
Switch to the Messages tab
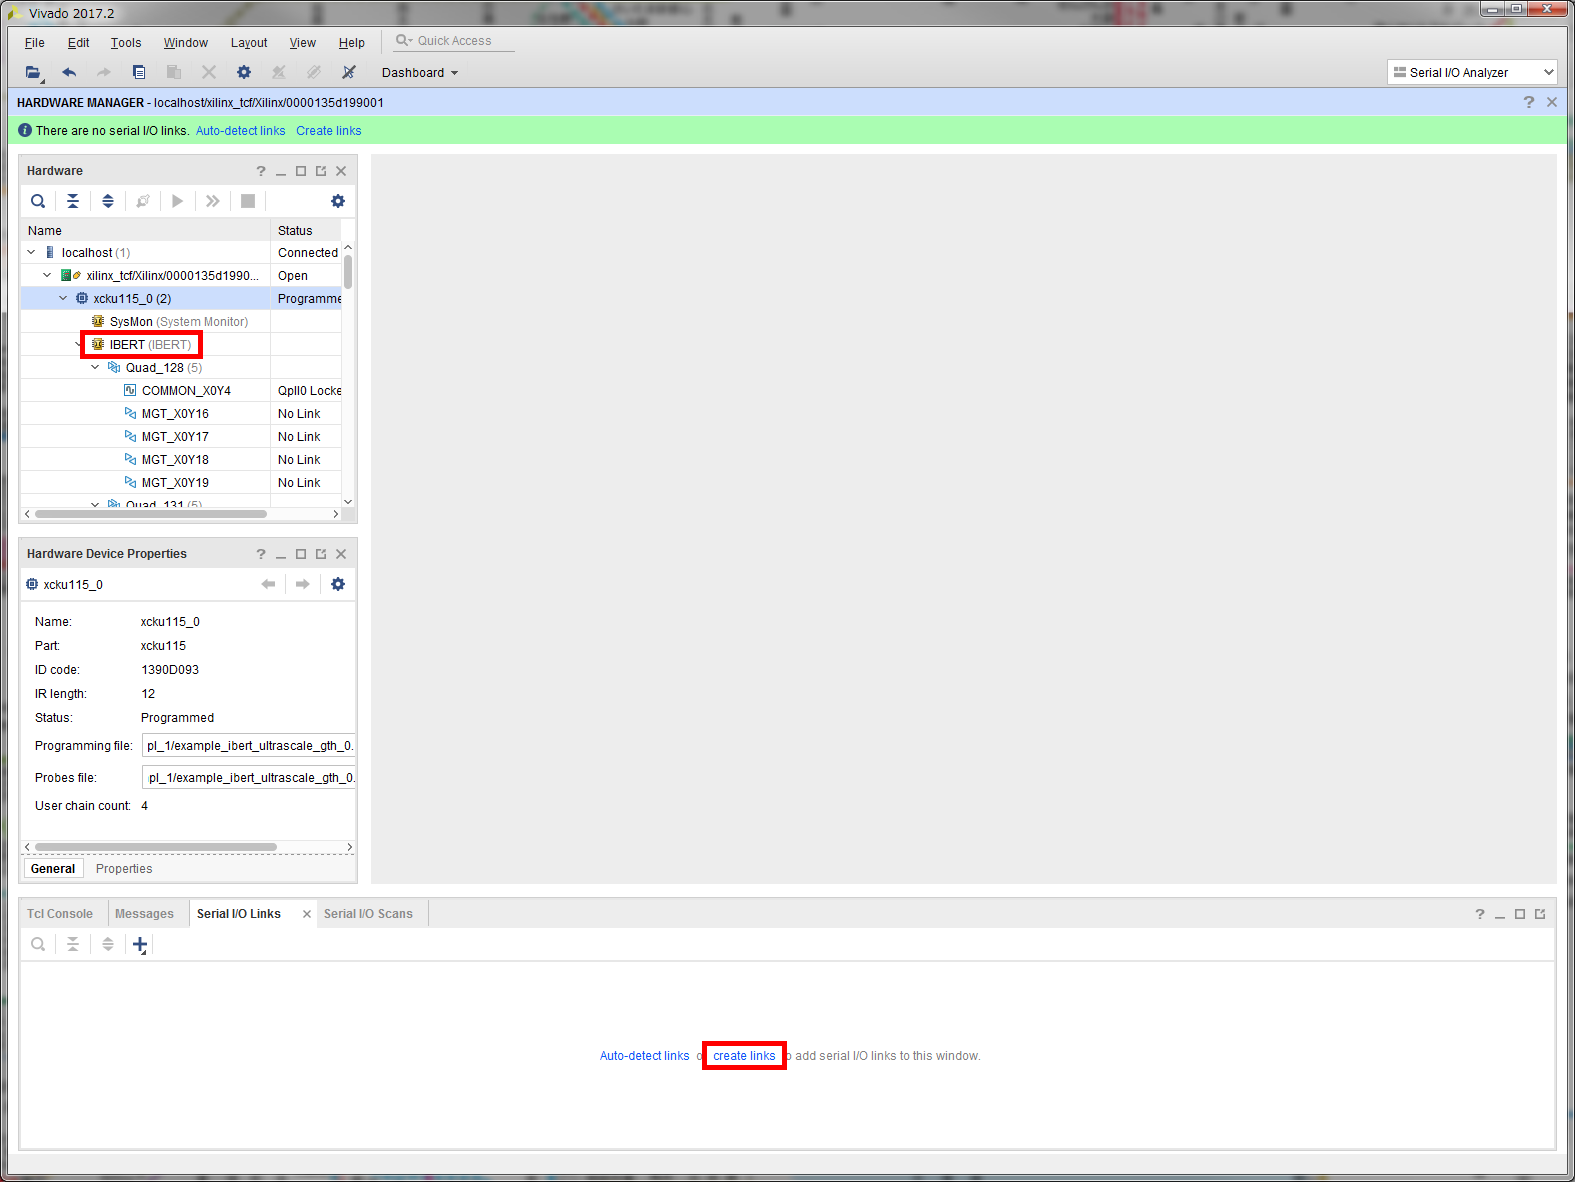144,914
